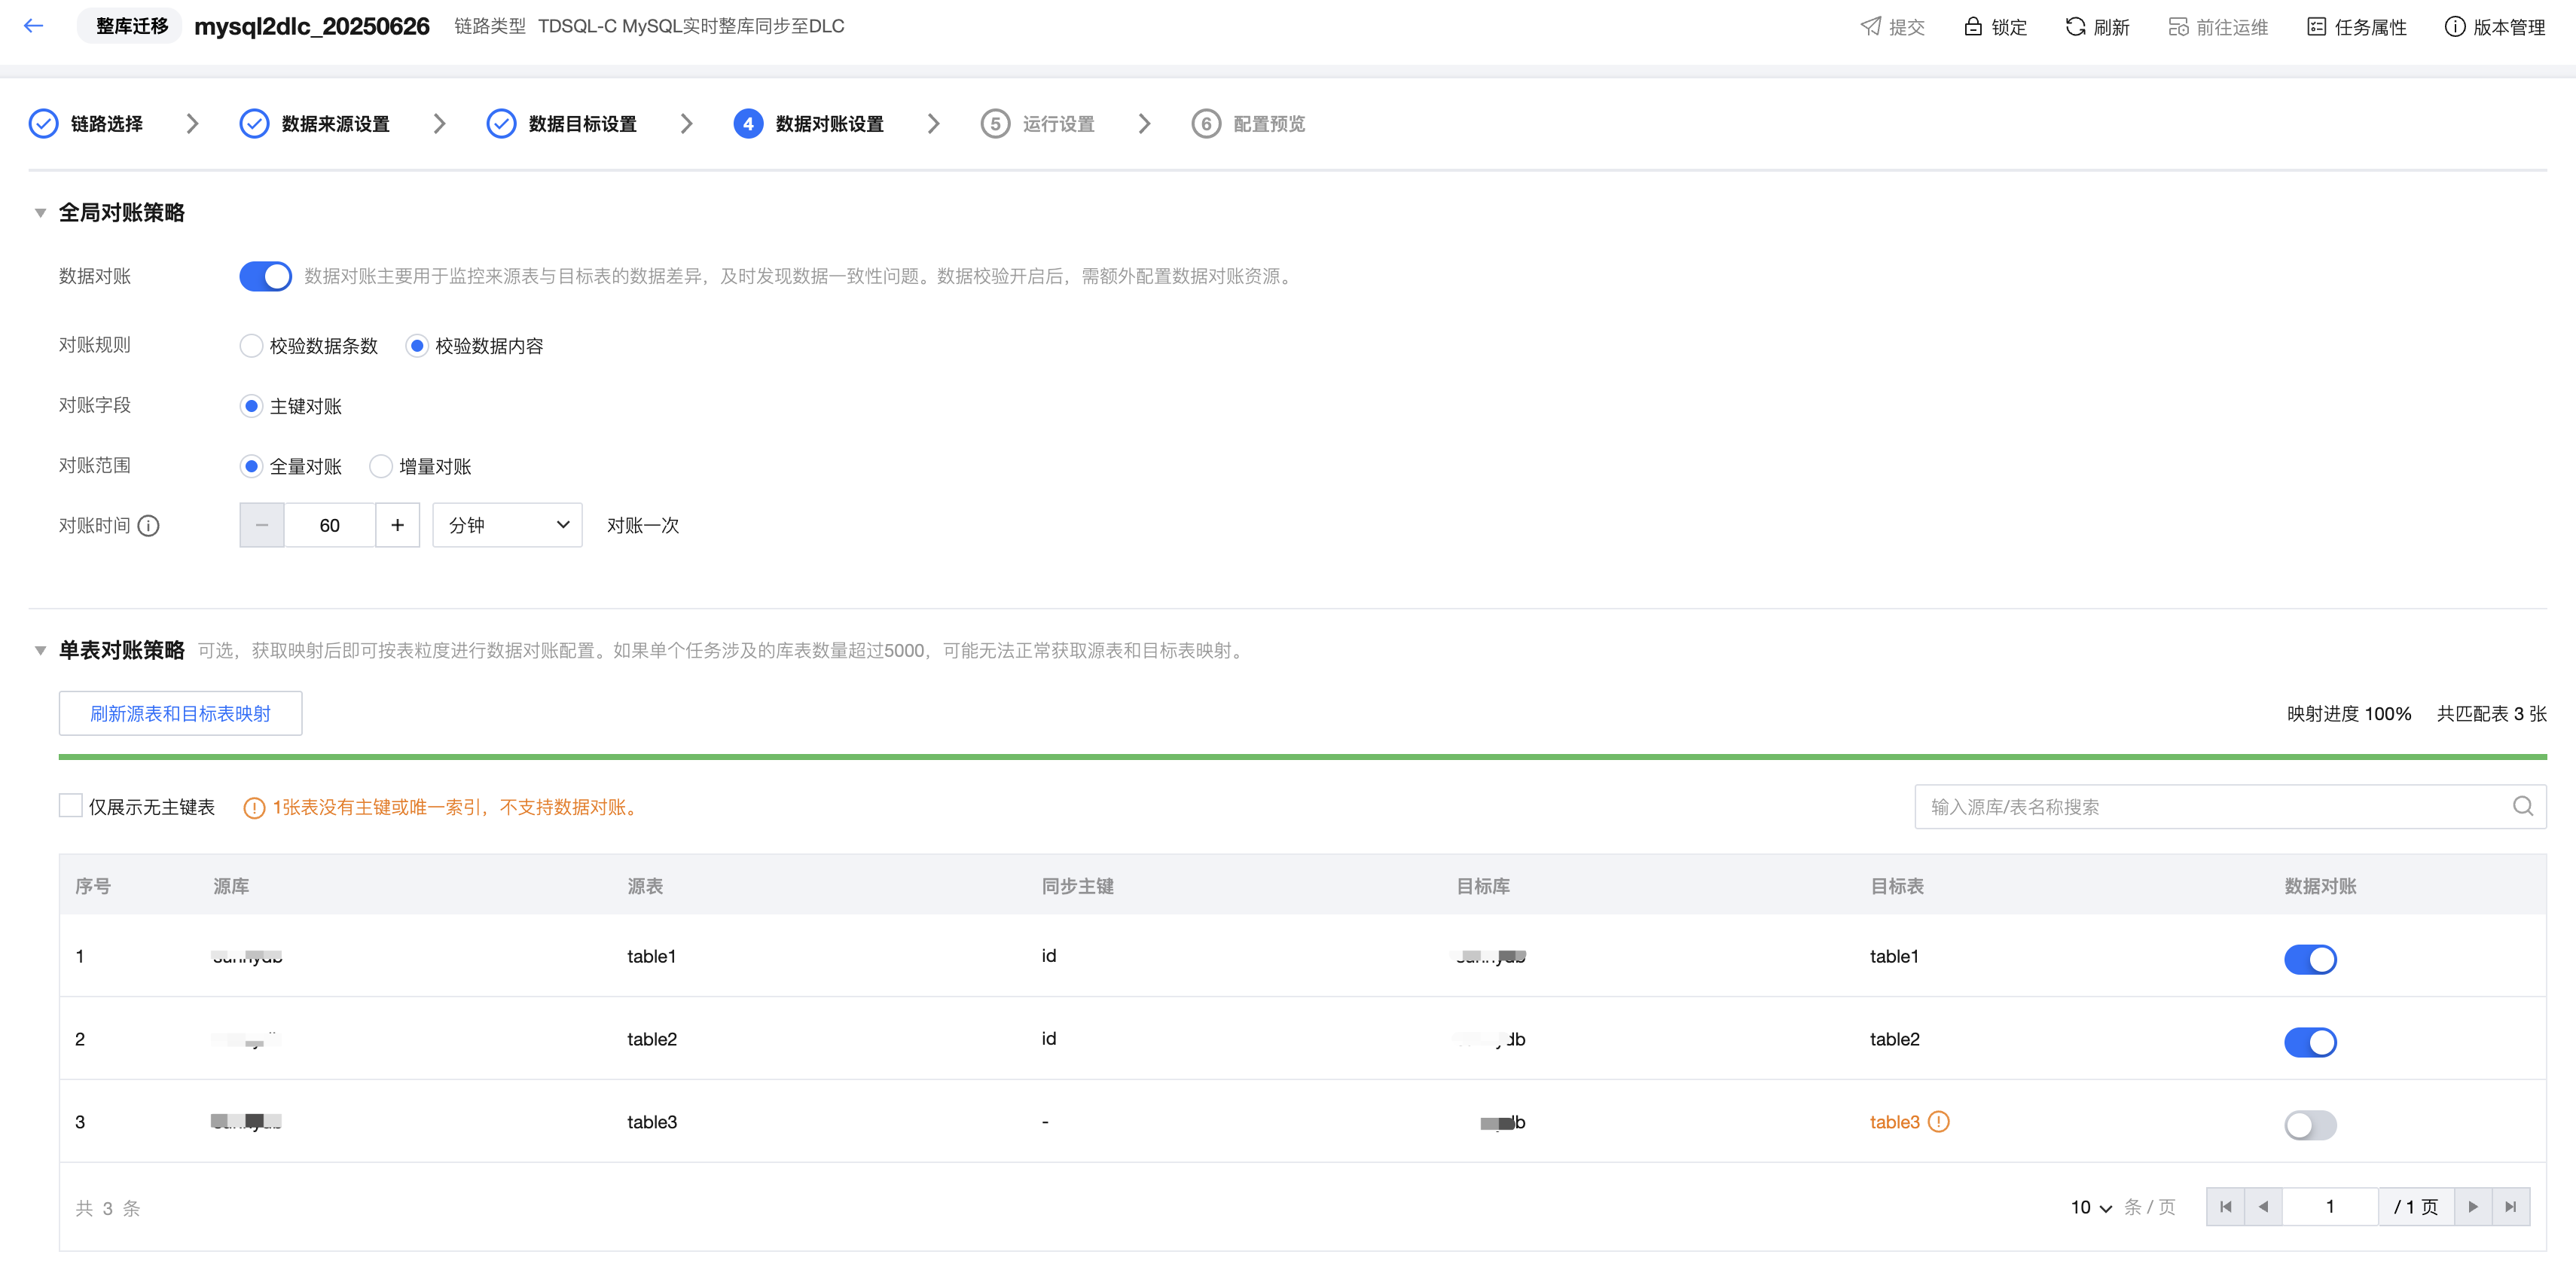Select the 校验数据条数 radio option
2576x1276 pixels.
point(252,346)
